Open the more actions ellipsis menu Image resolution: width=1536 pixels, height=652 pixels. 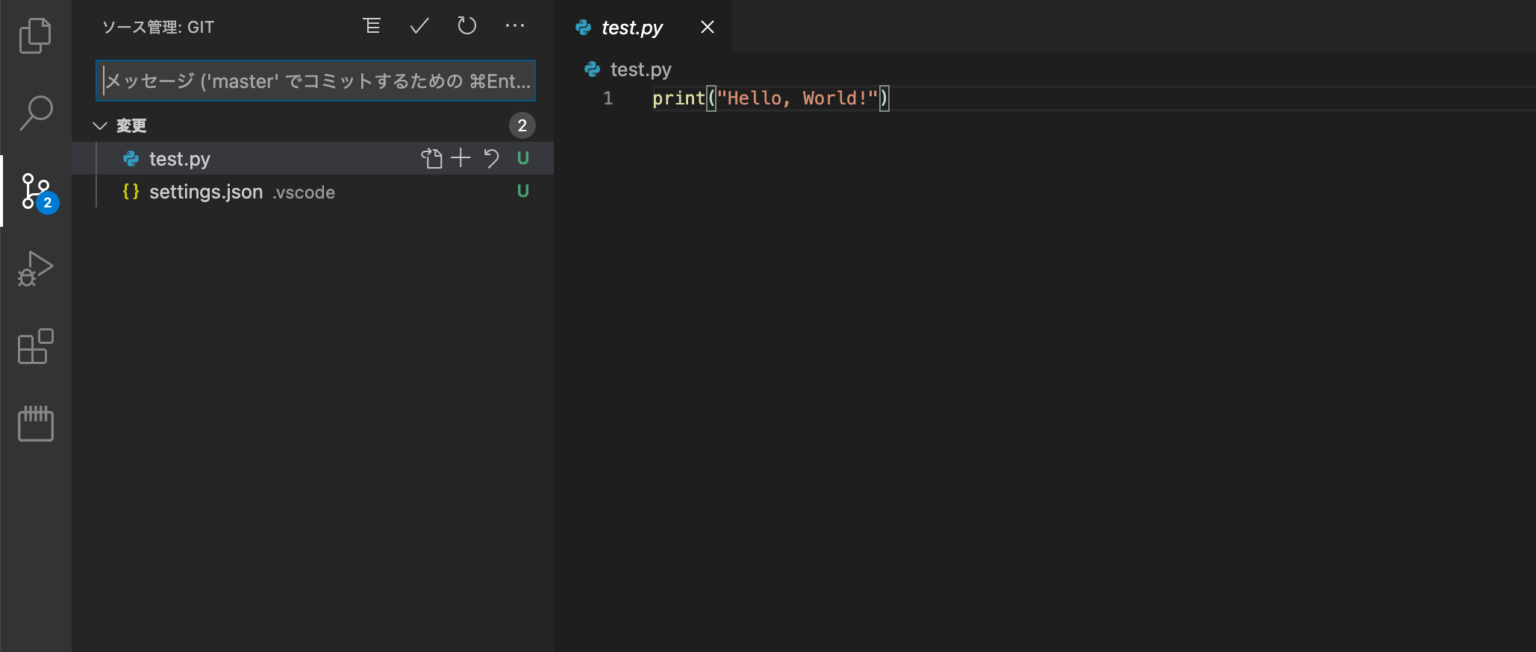tap(515, 26)
